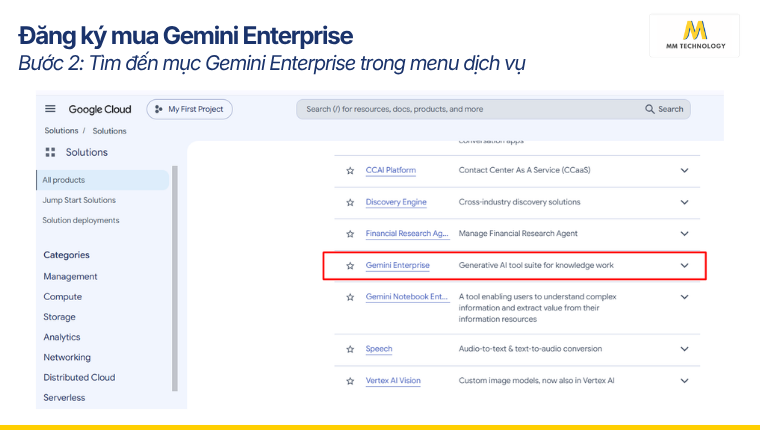Expand the Vertex AI Vision row chevron
Image resolution: width=760 pixels, height=430 pixels.
click(684, 381)
